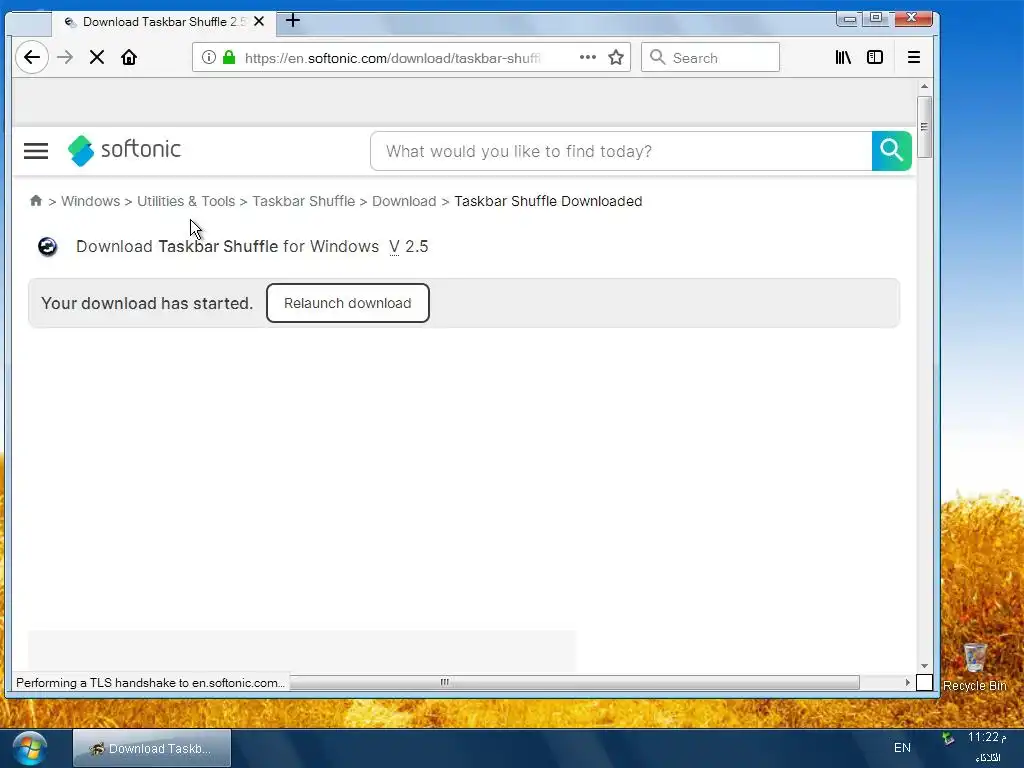The image size is (1024, 768).
Task: Click the vertical scrollbar thumb
Action: [924, 127]
